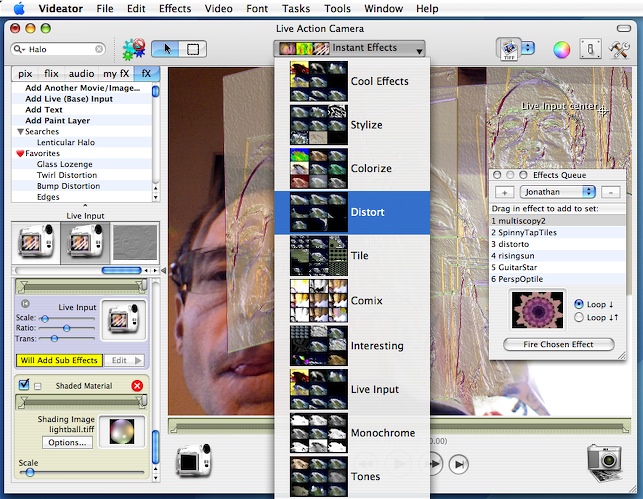This screenshot has height=499, width=643.
Task: Select the first Live Input camera thumbnail
Action: coord(36,242)
